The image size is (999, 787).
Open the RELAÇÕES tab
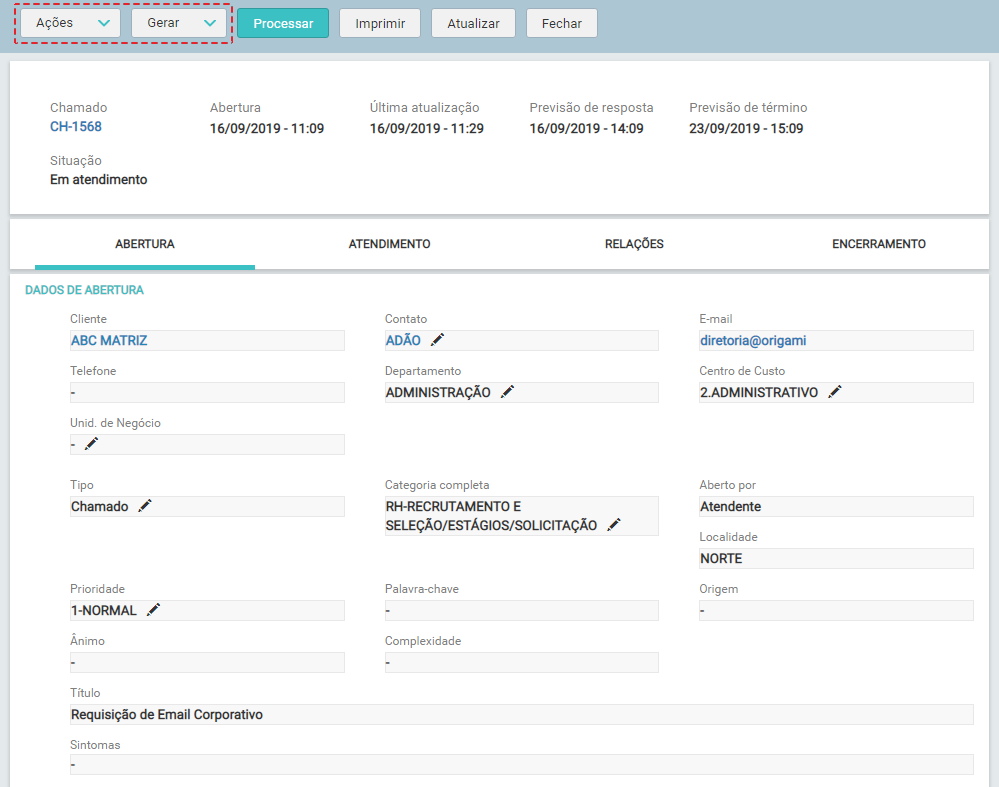pyautogui.click(x=634, y=244)
